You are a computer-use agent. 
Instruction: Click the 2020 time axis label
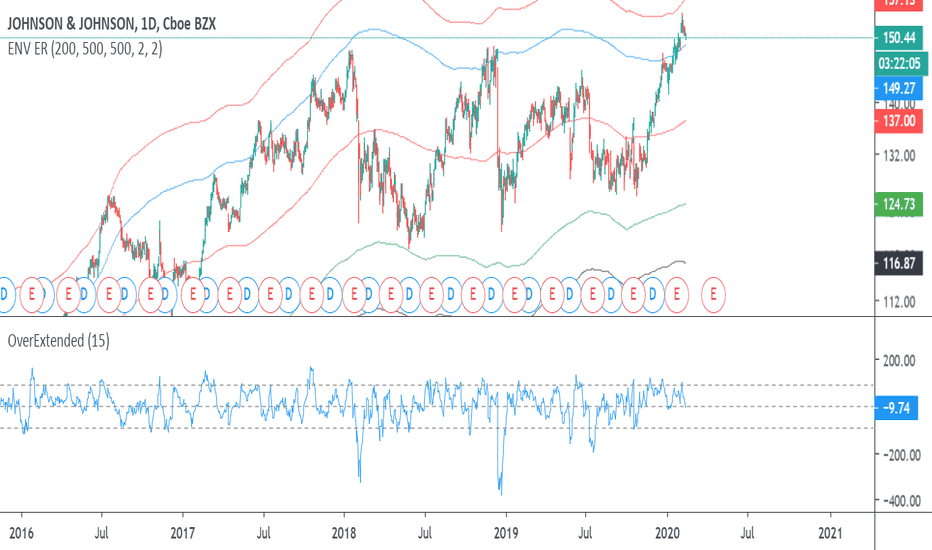[667, 532]
